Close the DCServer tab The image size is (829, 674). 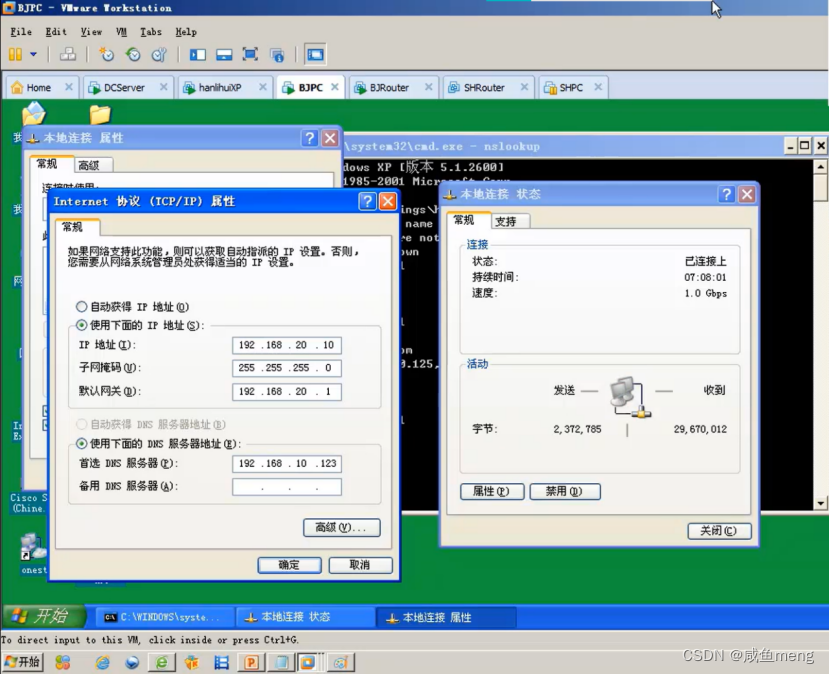coord(164,87)
